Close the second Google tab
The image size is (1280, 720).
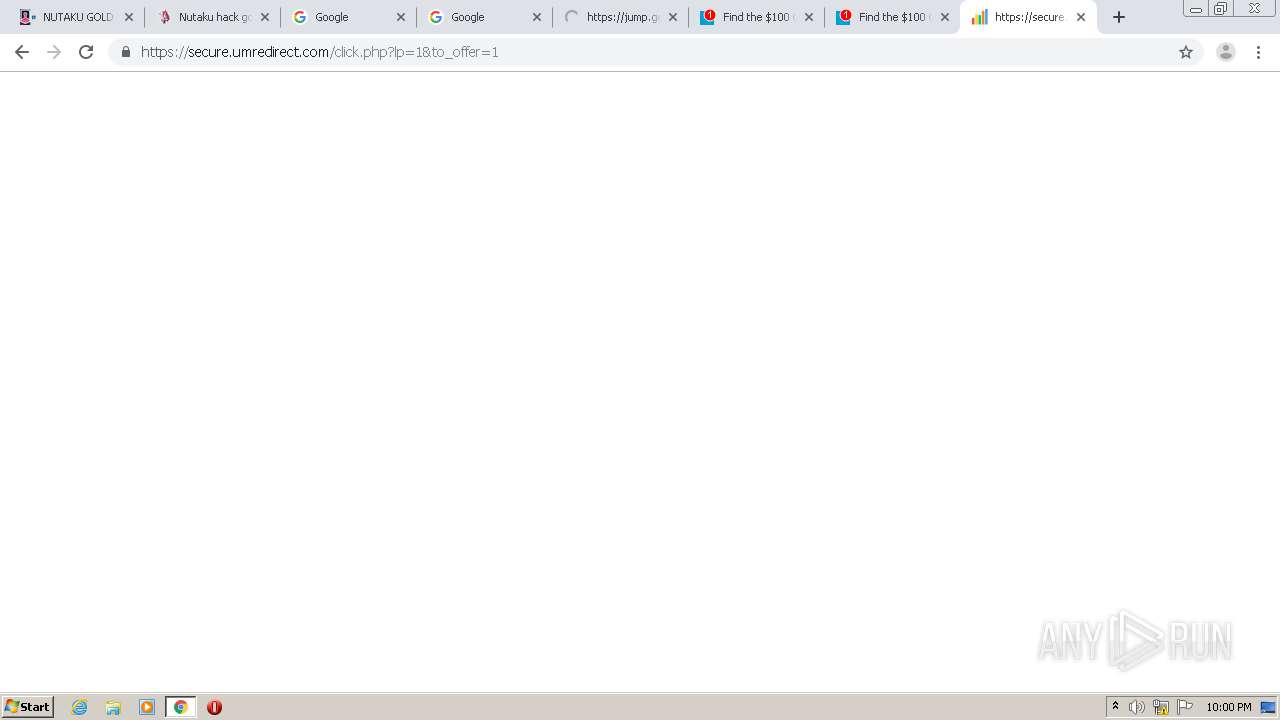coord(537,17)
